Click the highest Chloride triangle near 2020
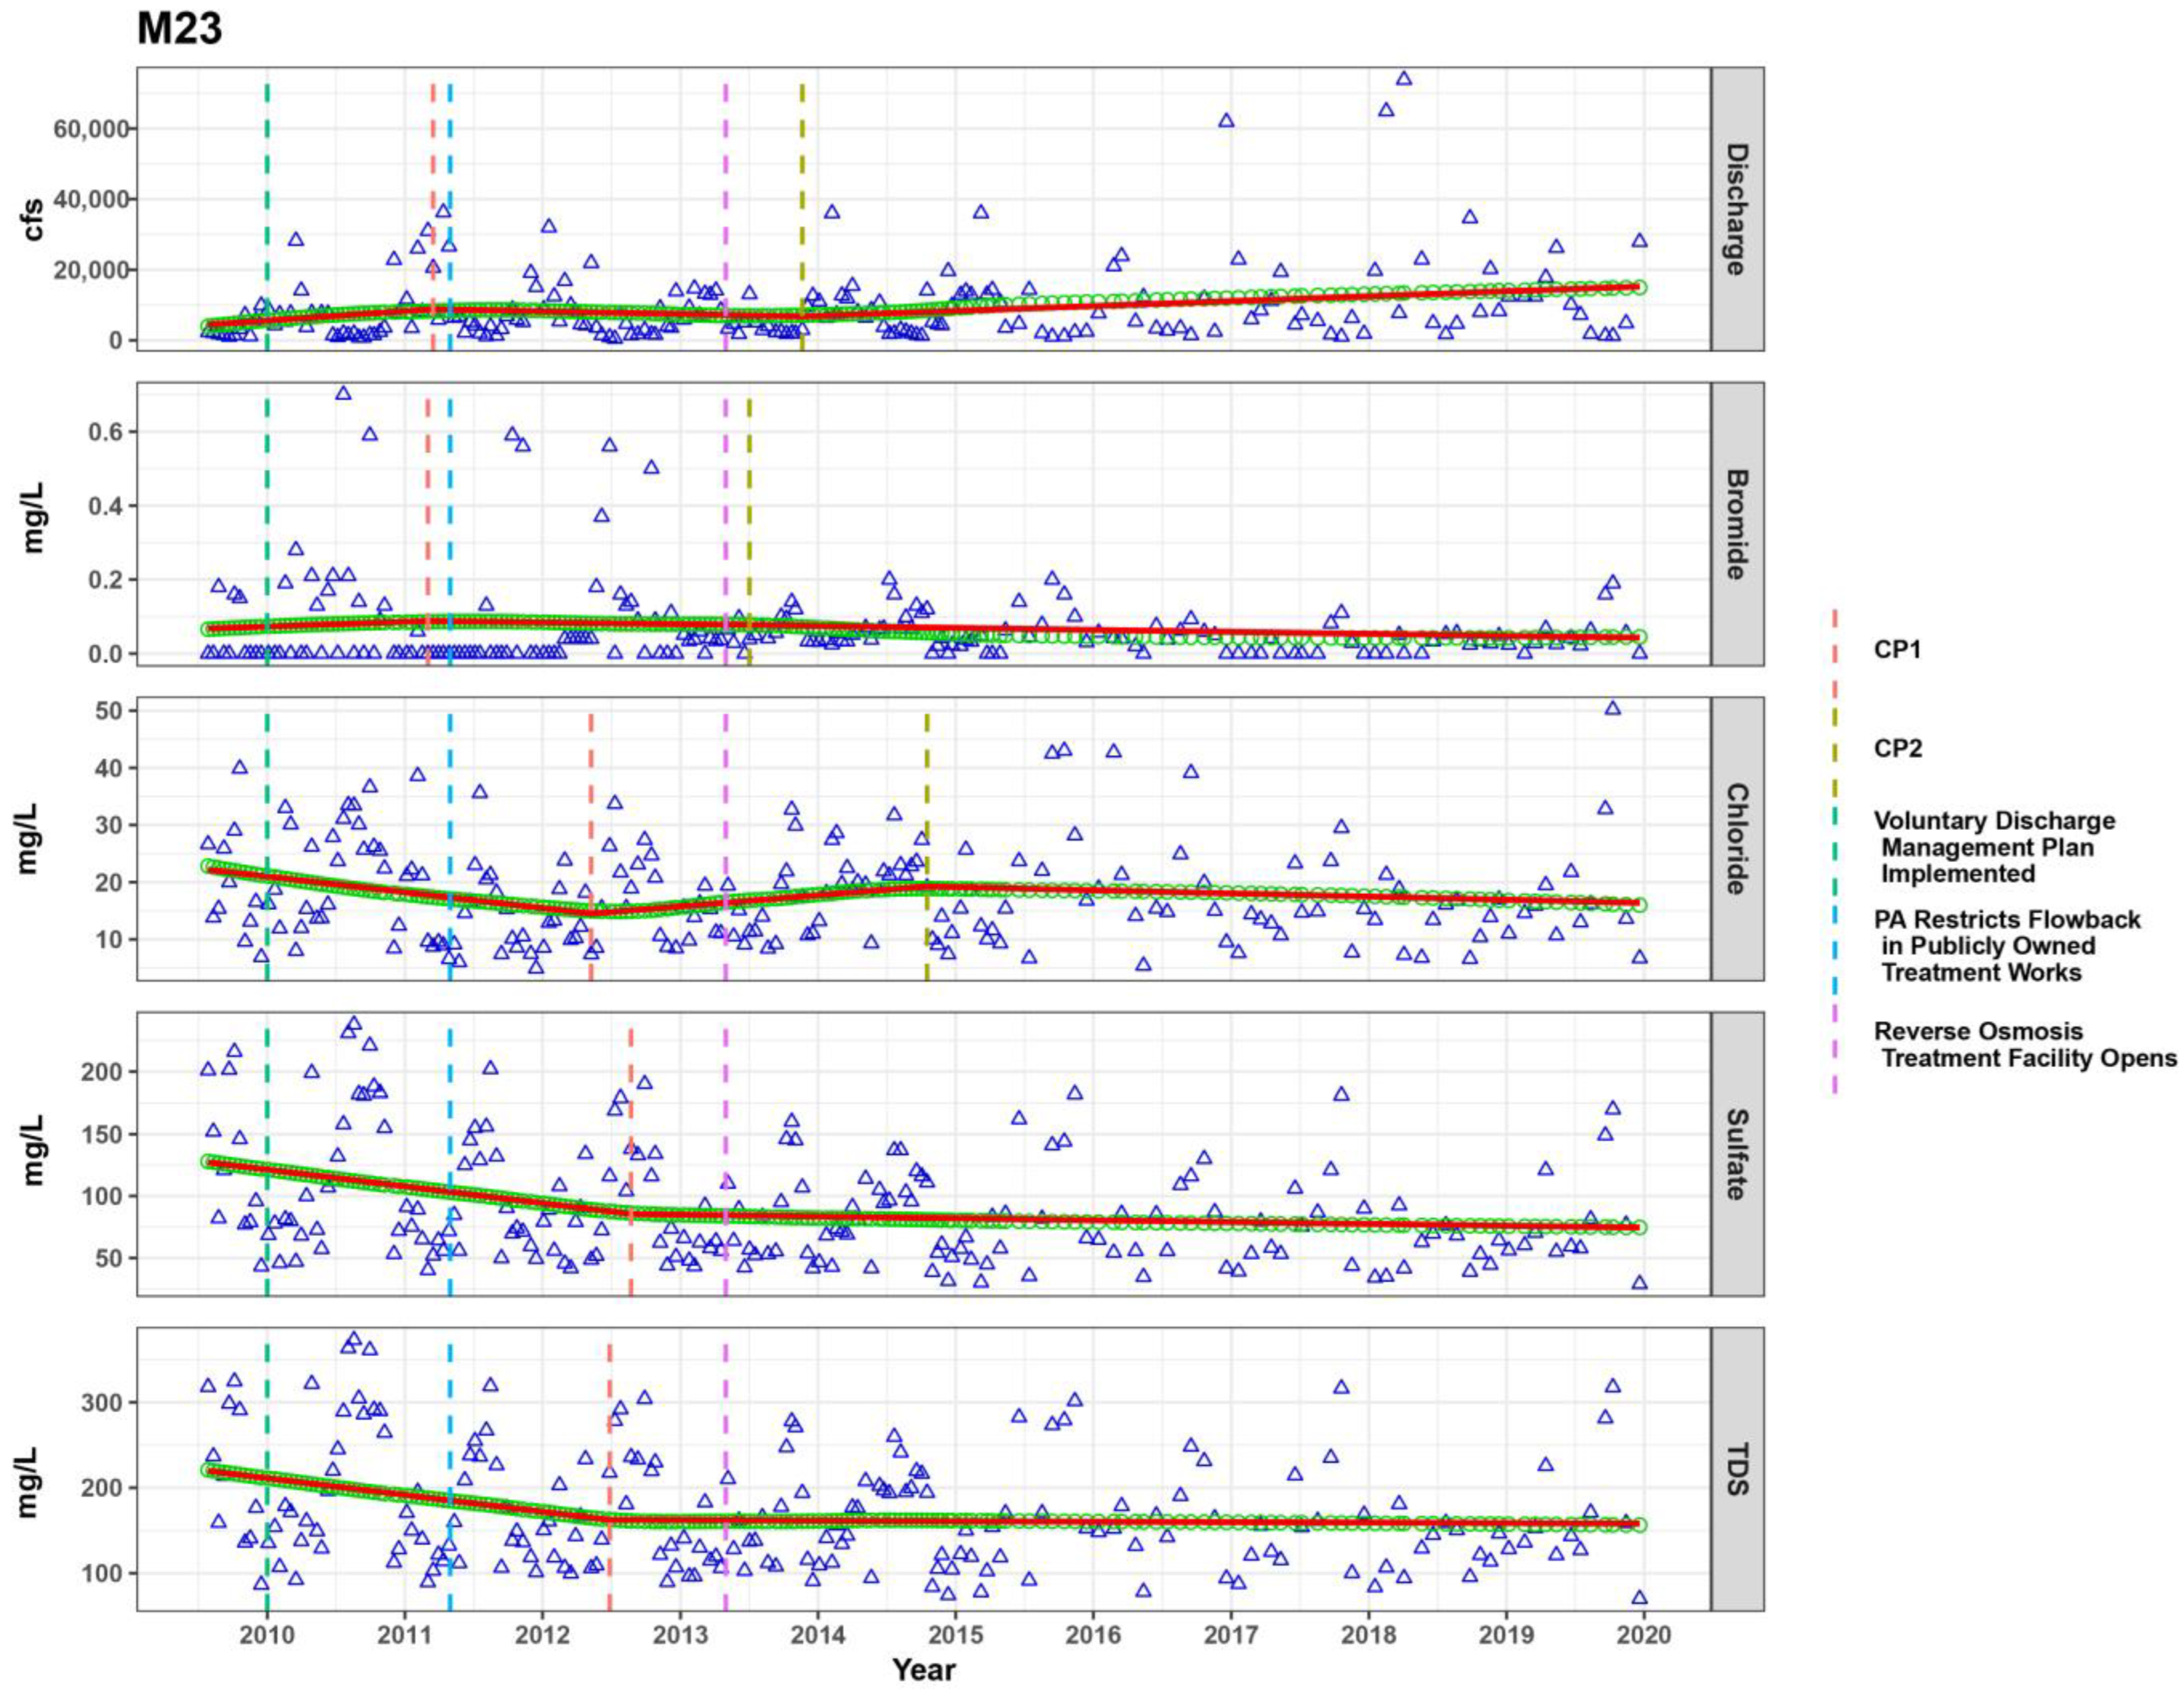 [1612, 708]
